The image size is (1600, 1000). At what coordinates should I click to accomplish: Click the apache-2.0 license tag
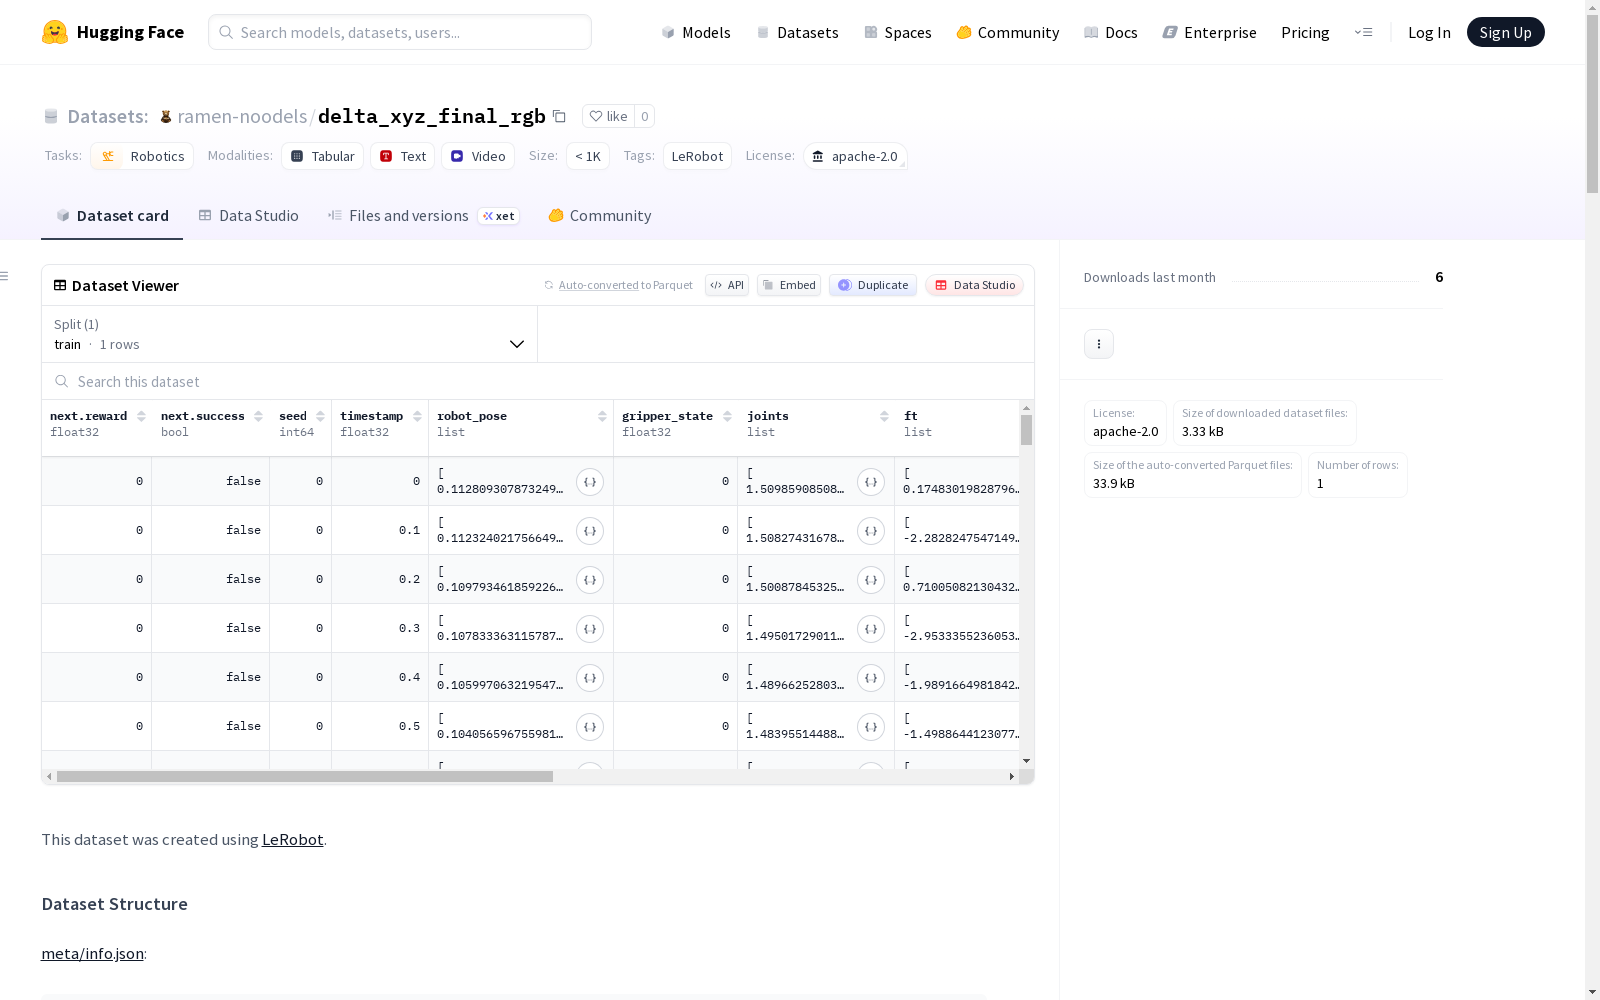855,156
